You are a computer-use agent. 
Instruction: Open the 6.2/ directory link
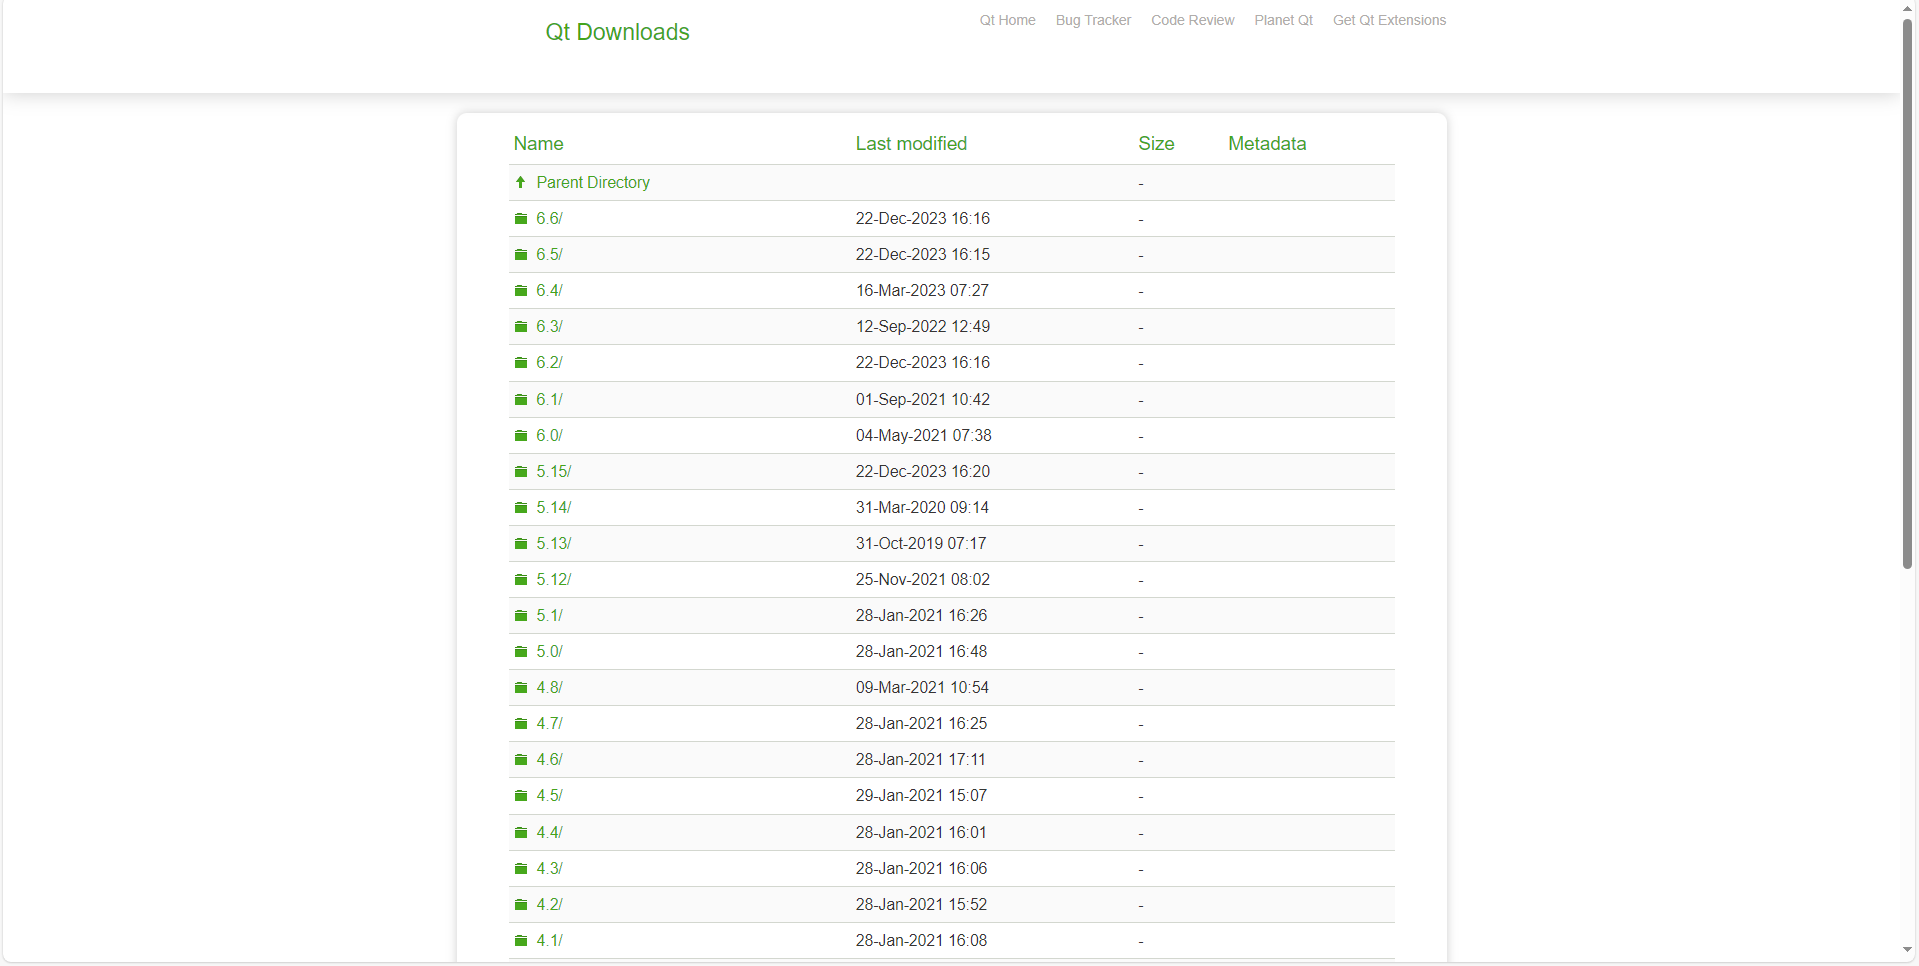[549, 362]
